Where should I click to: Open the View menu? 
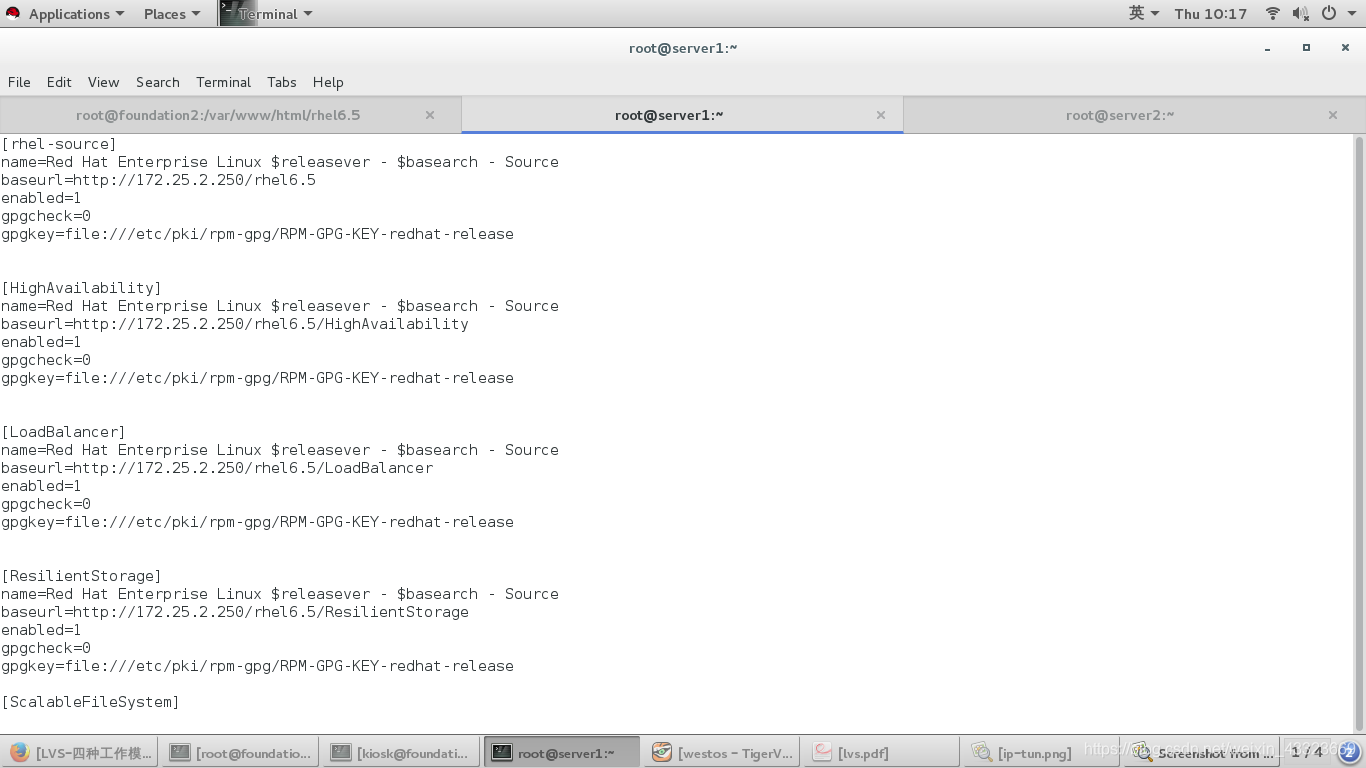click(103, 82)
